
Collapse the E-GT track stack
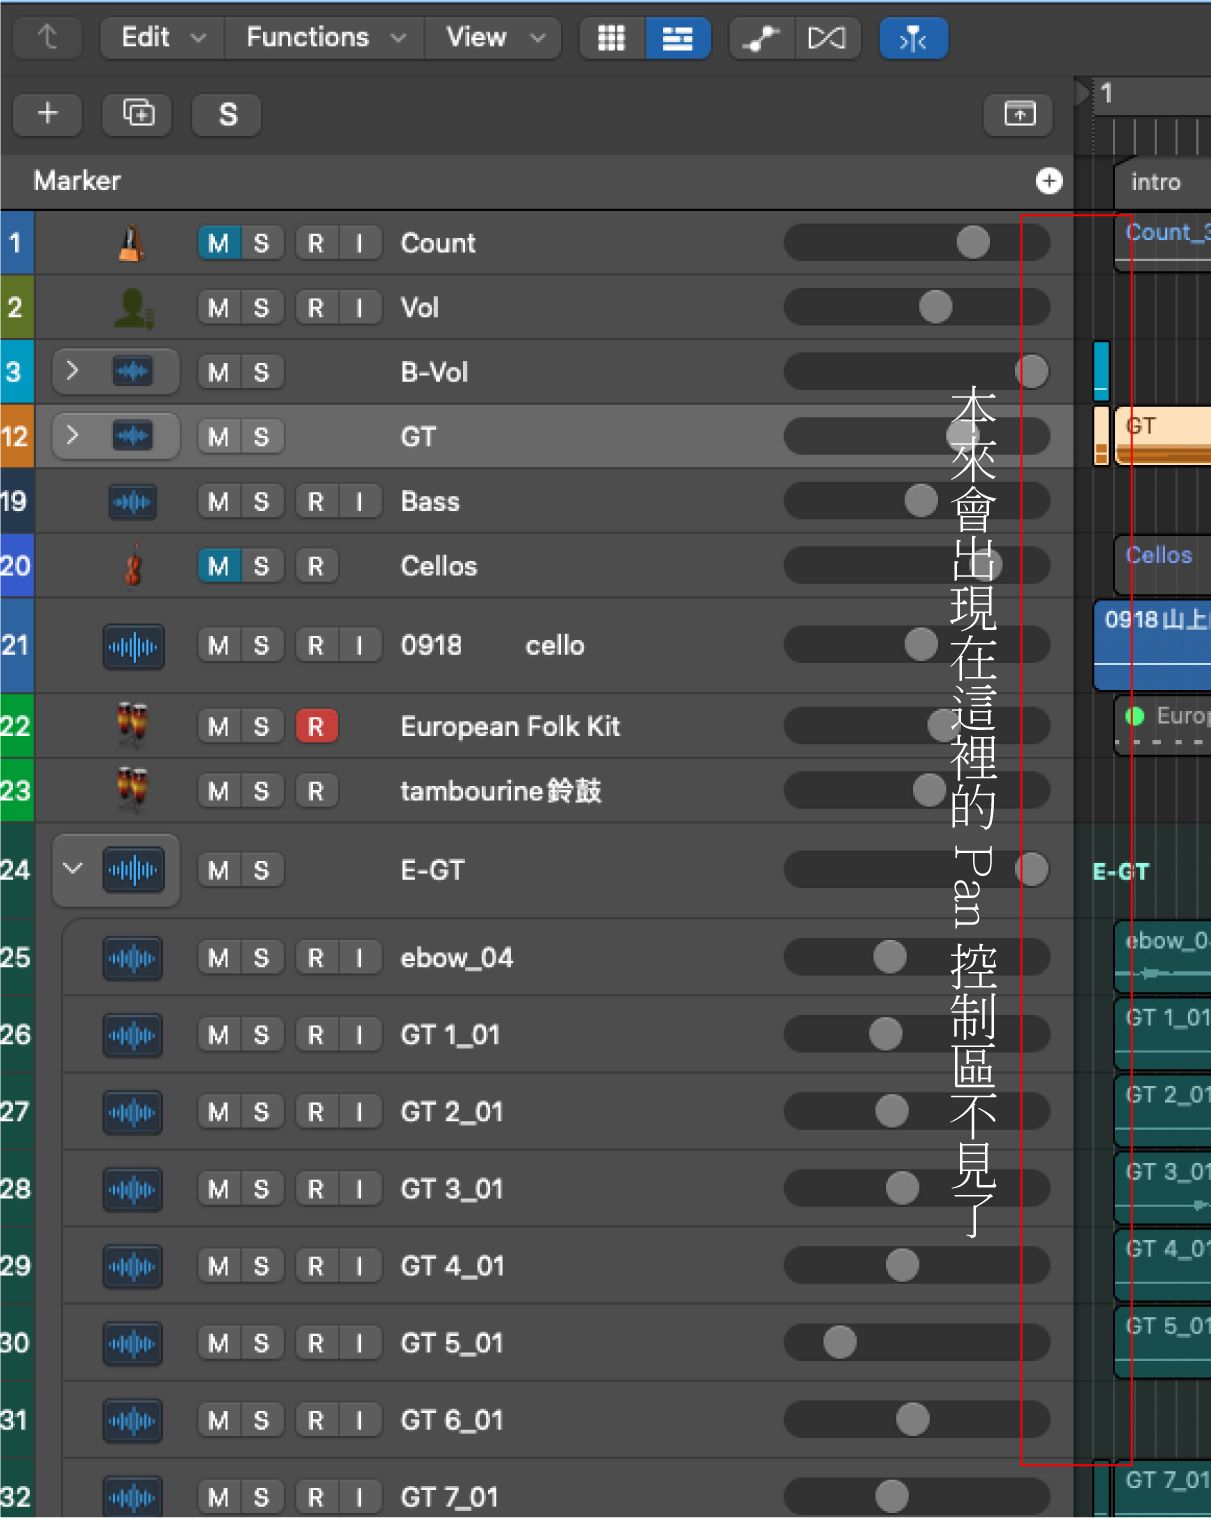coord(72,869)
